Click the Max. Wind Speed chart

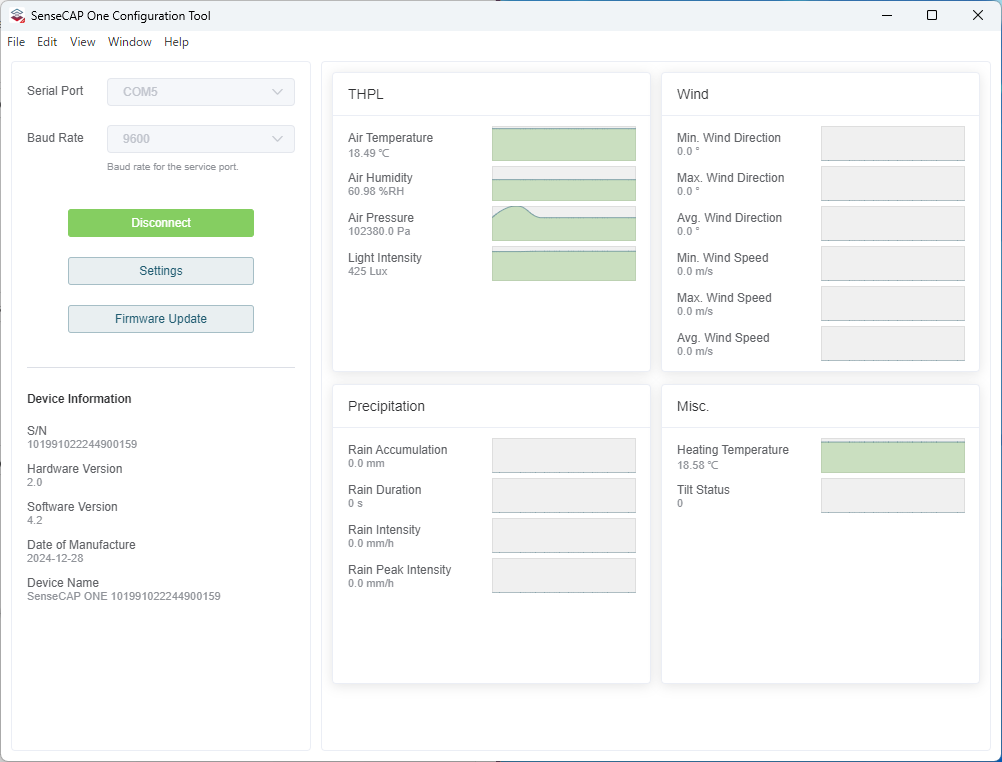click(893, 303)
